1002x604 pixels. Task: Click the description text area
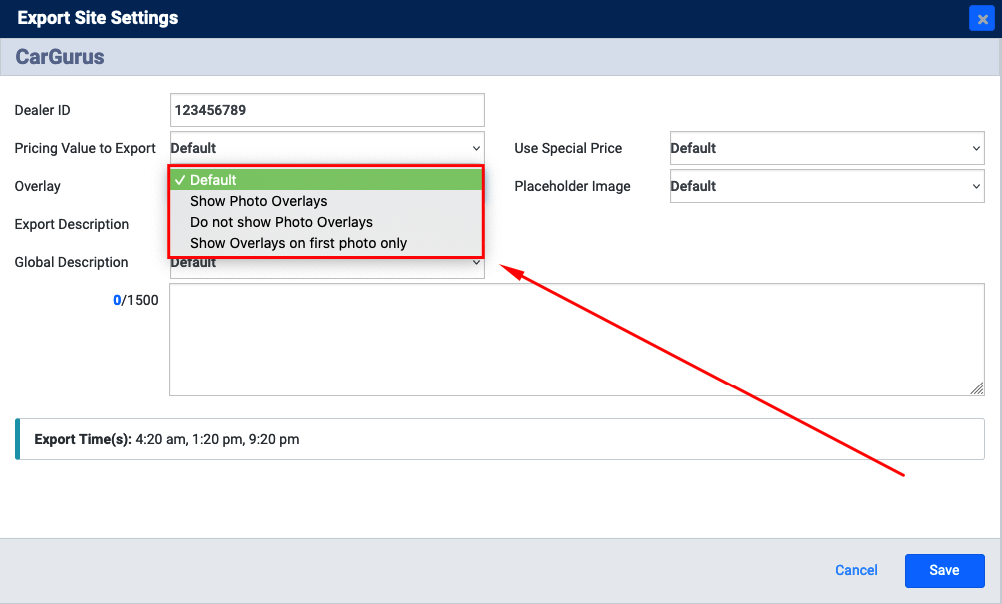(576, 339)
